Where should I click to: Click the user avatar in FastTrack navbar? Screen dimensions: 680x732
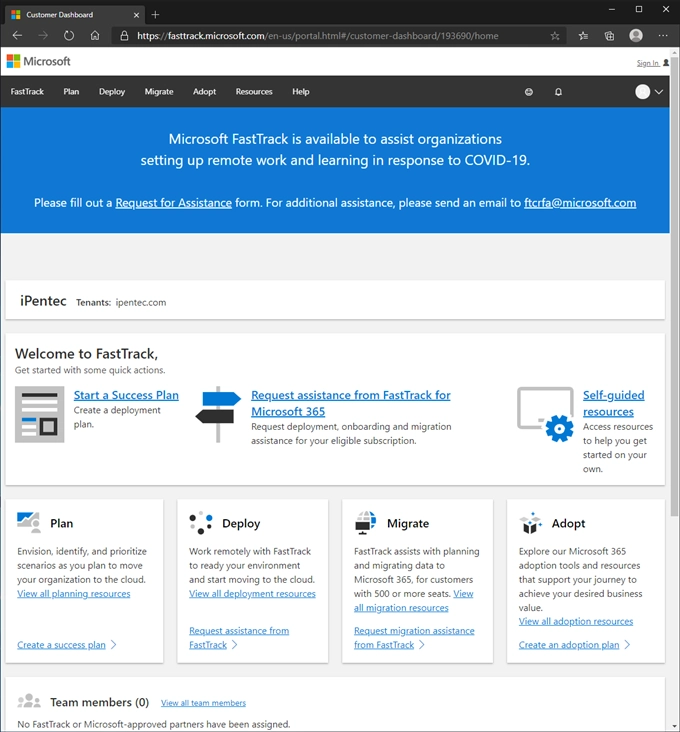[643, 92]
